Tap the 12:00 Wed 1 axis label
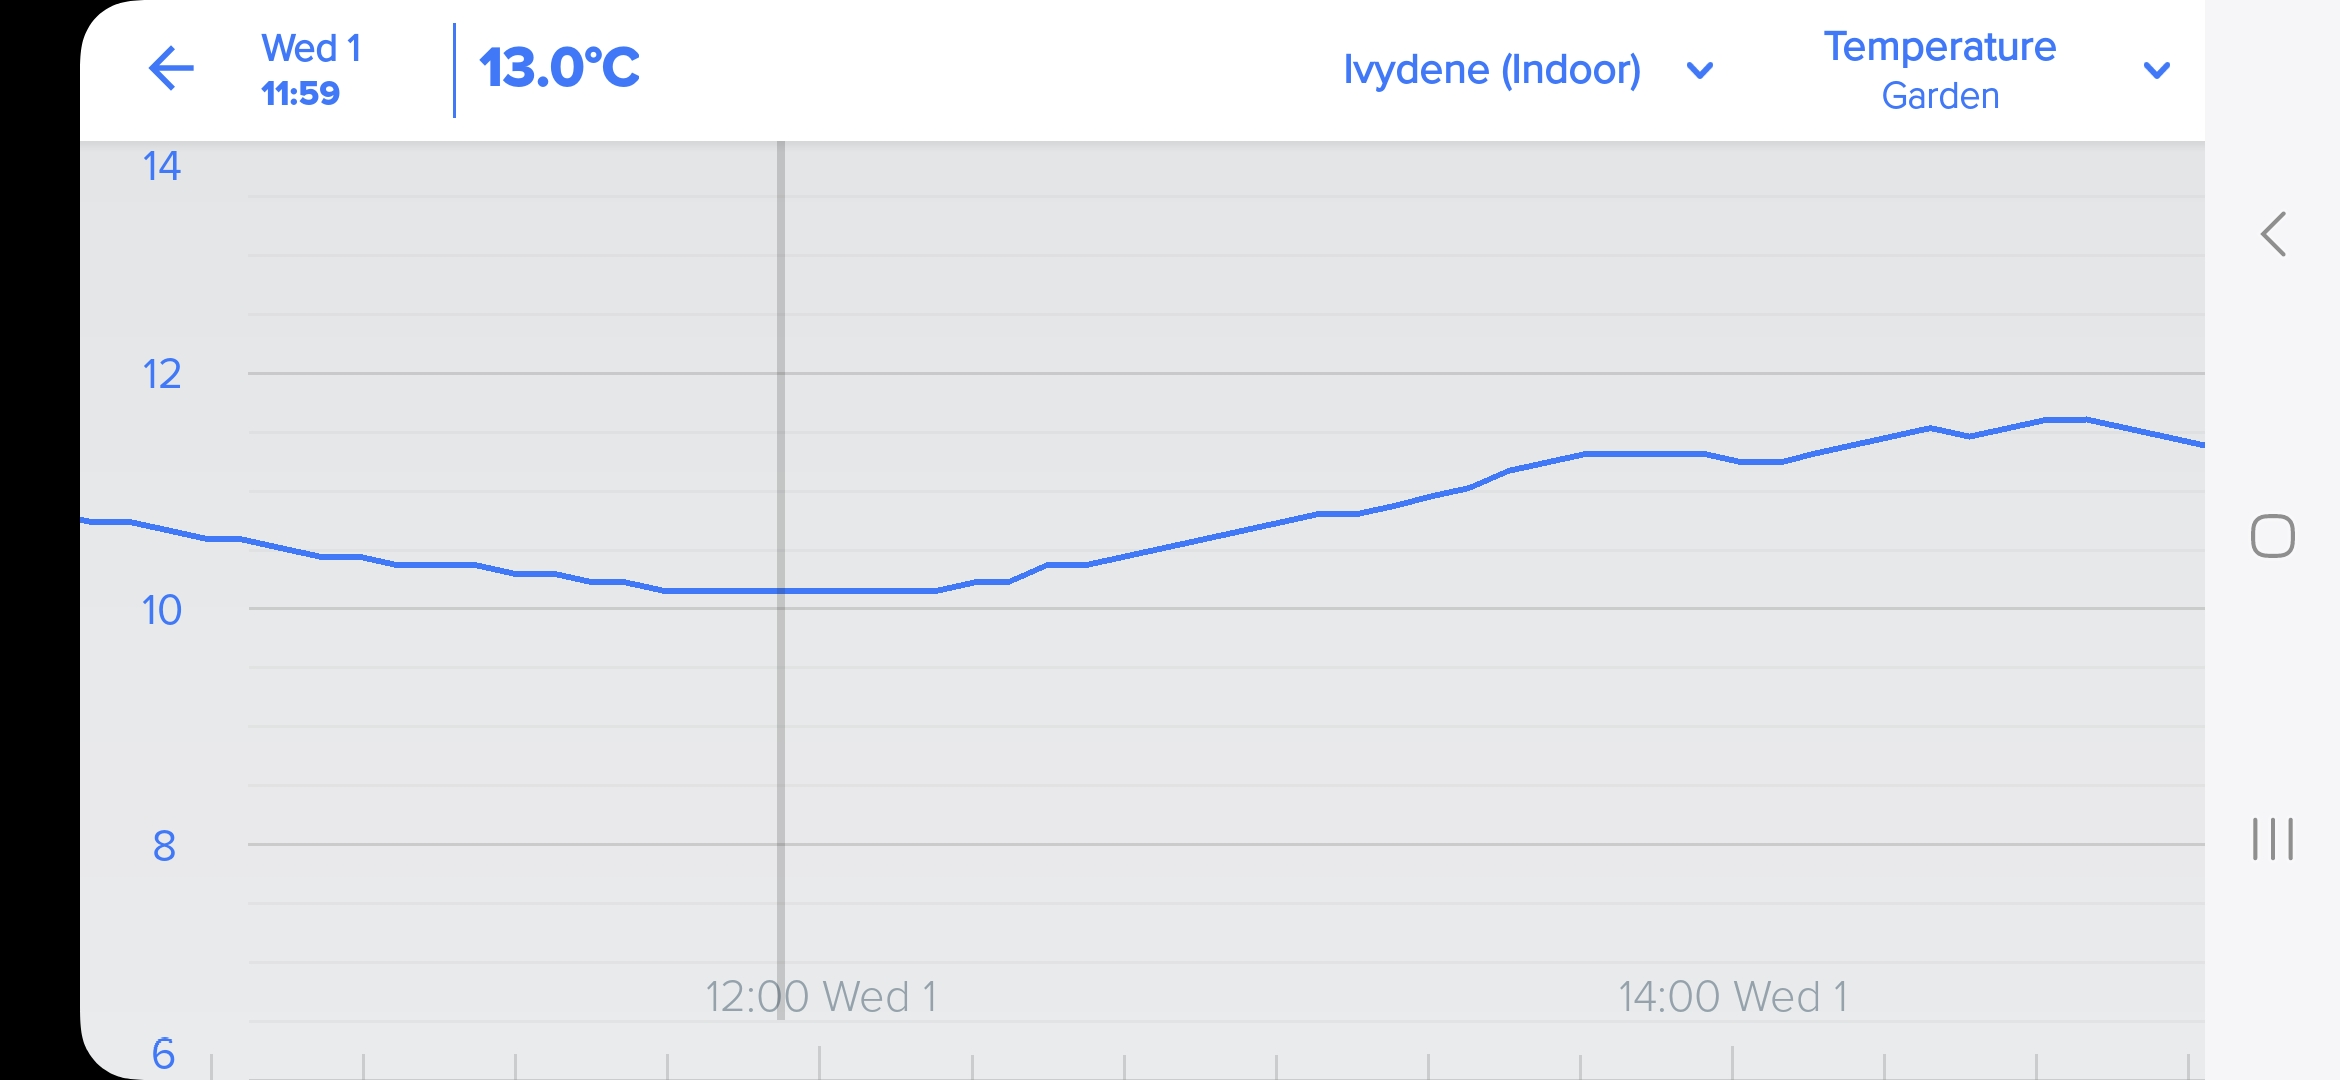 (x=821, y=997)
